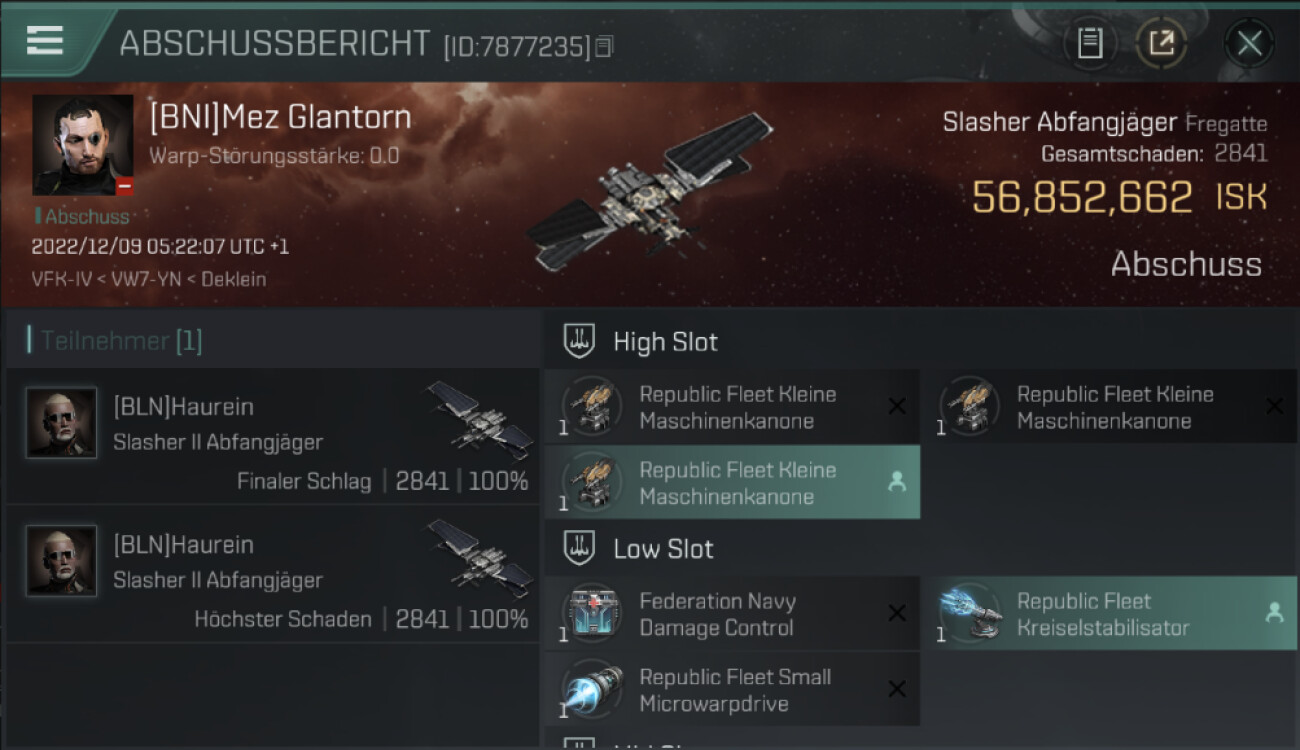1300x750 pixels.
Task: Click the highlighted Maschinenkanone person marker
Action: coord(897,482)
